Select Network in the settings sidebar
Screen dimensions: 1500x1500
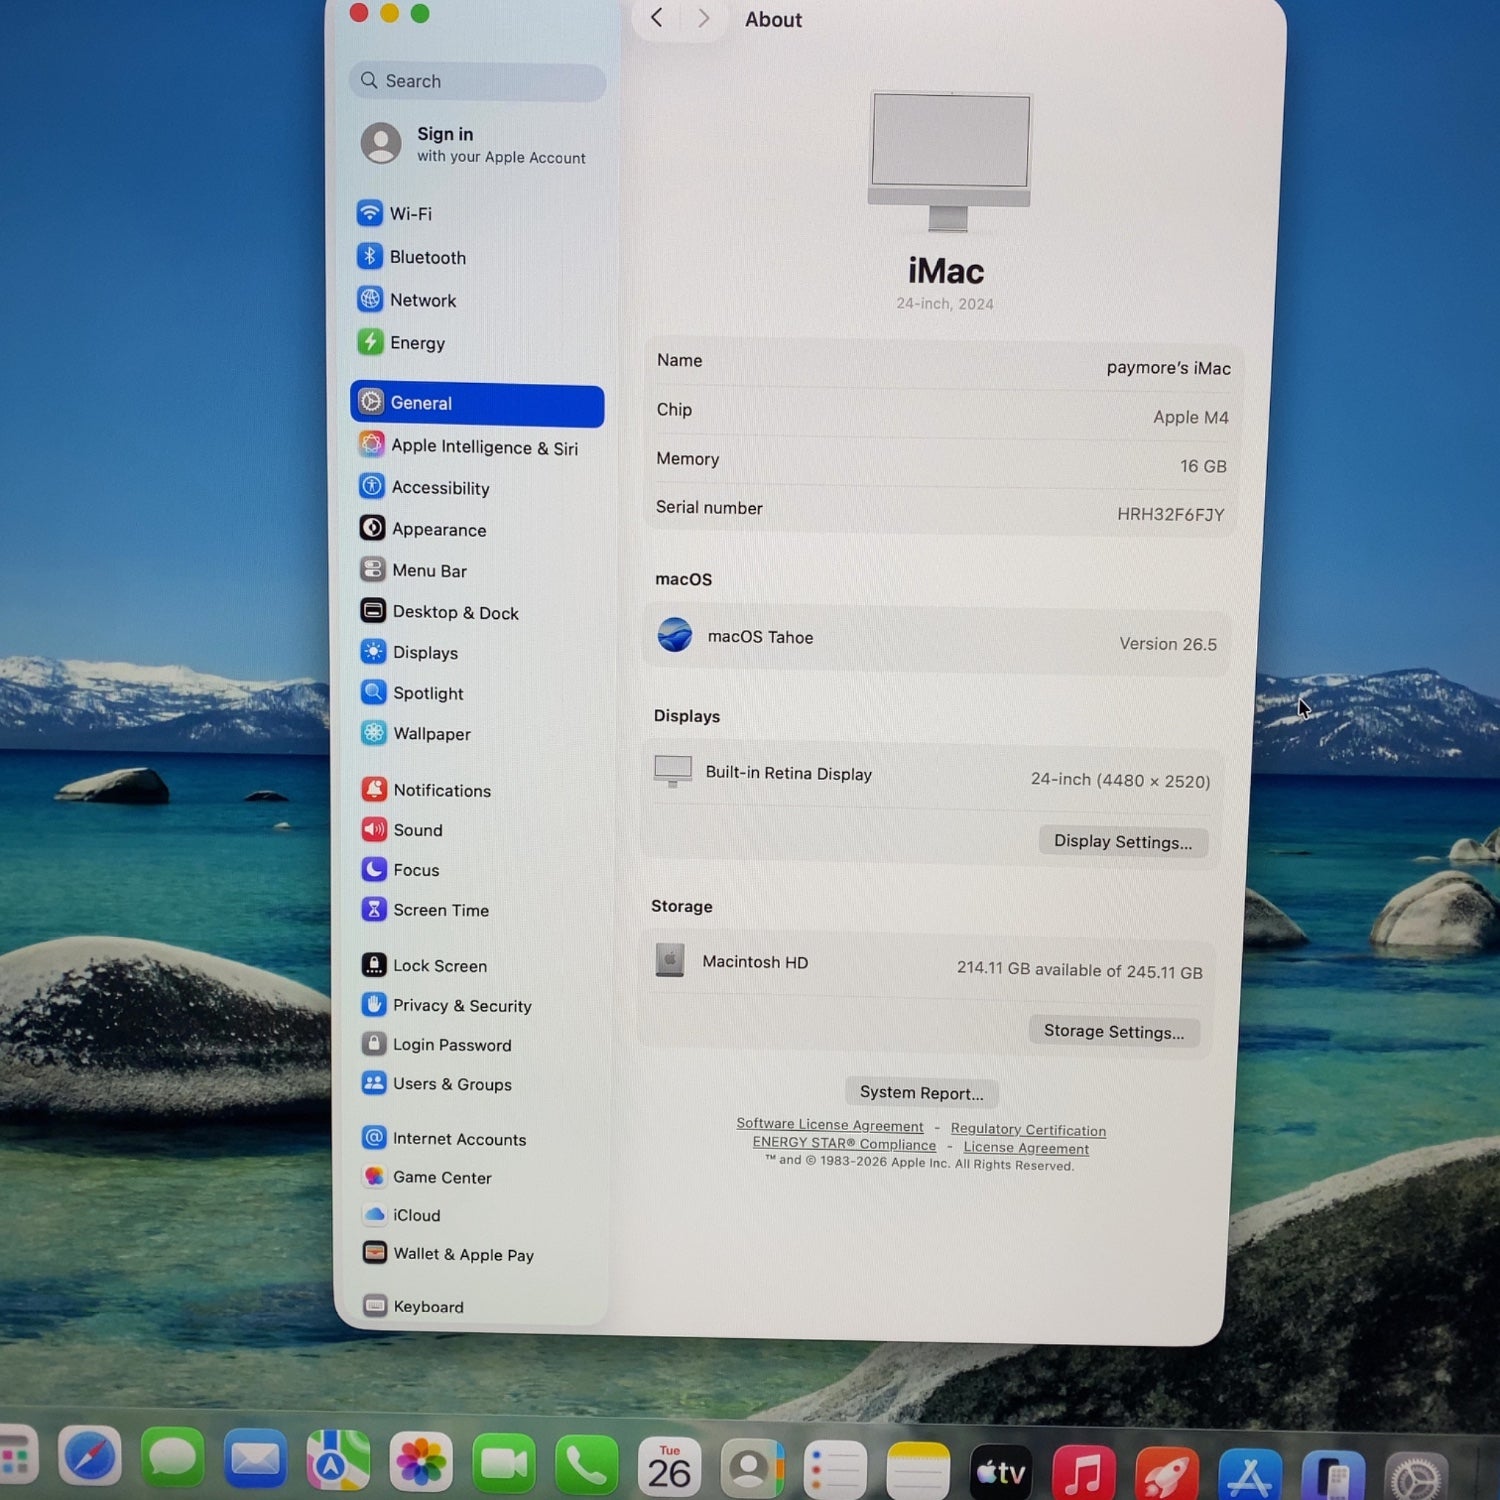407,300
